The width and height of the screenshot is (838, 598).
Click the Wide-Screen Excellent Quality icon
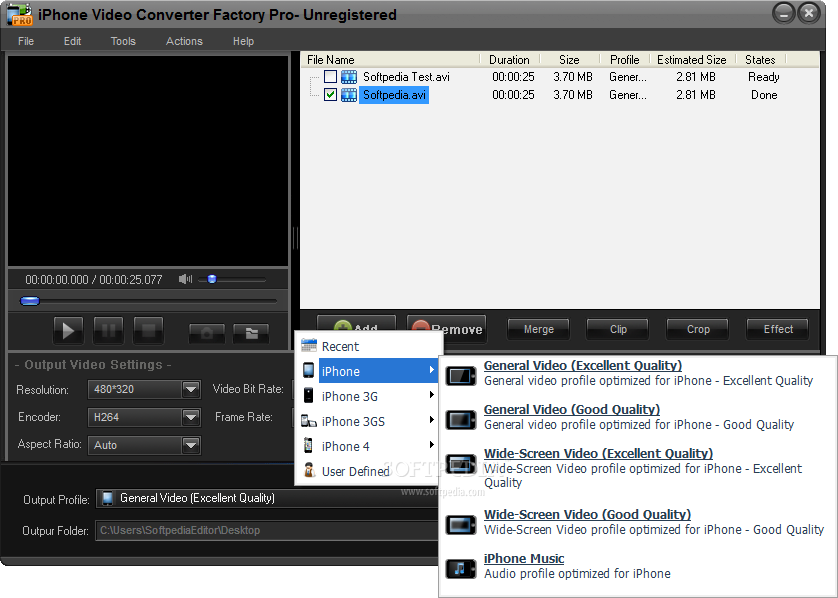point(461,464)
